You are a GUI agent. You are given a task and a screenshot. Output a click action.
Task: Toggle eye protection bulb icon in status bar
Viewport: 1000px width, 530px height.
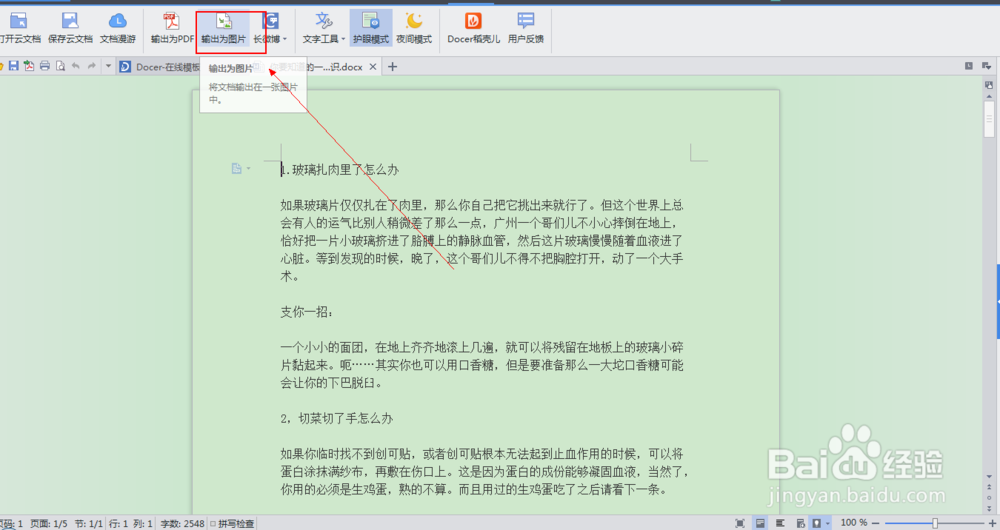817,523
